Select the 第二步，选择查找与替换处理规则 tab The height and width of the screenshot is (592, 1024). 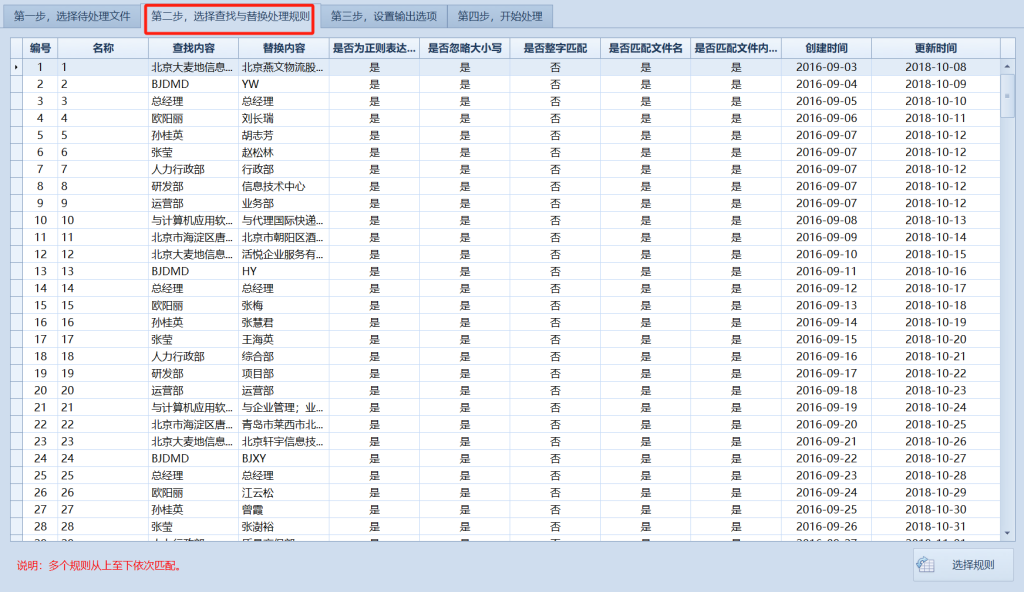coord(231,17)
